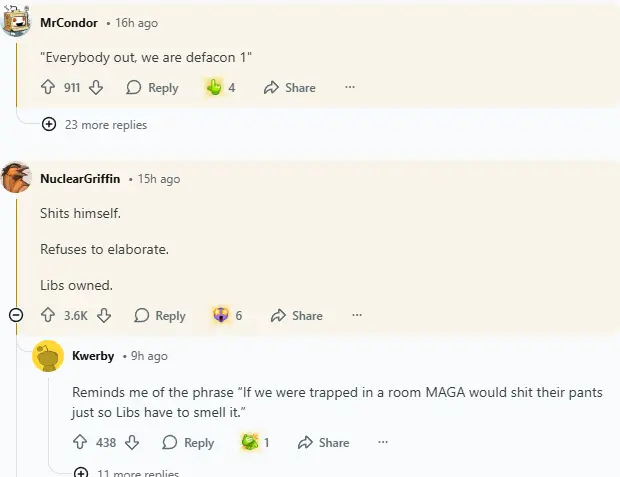This screenshot has width=620, height=477.
Task: Collapse NuclearGriffin's comment thread
Action: (16, 316)
